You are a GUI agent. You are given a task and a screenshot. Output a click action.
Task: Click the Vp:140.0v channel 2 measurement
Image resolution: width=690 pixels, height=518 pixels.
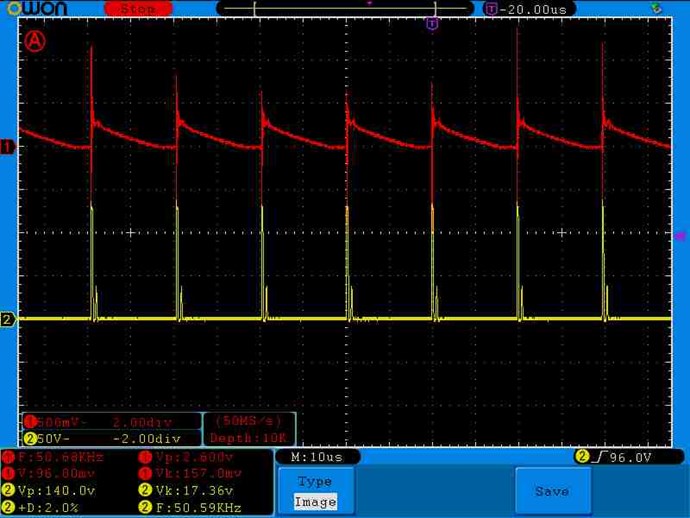49,490
